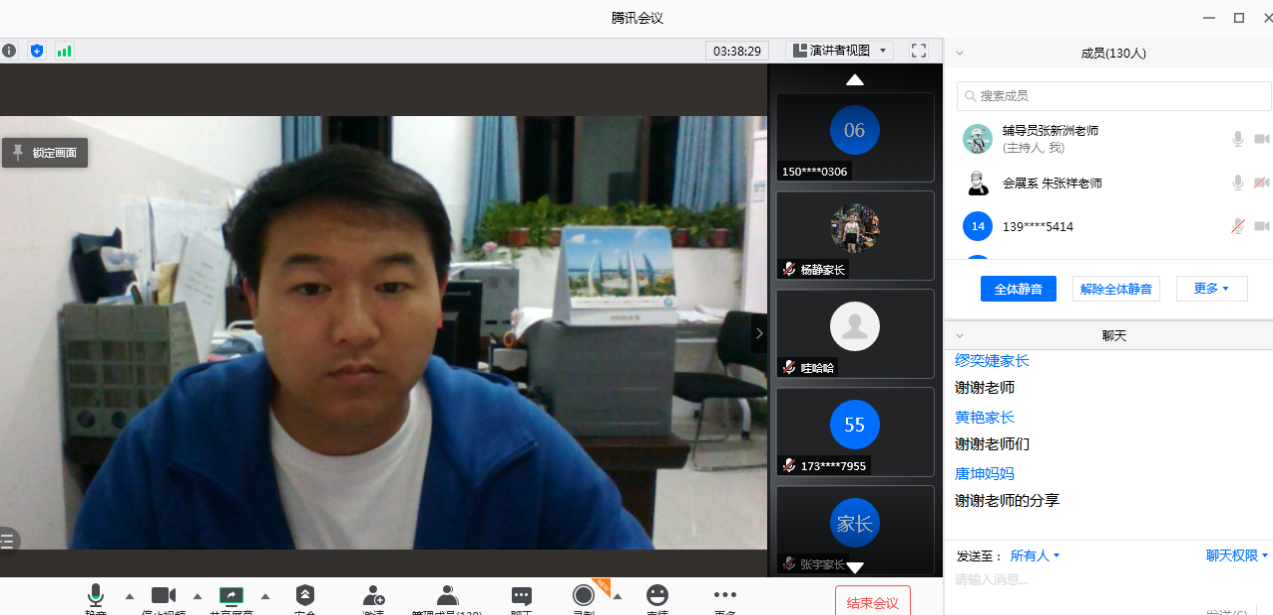The width and height of the screenshot is (1273, 615).
Task: Open the 演讲者视图 view dropdown
Action: 838,50
